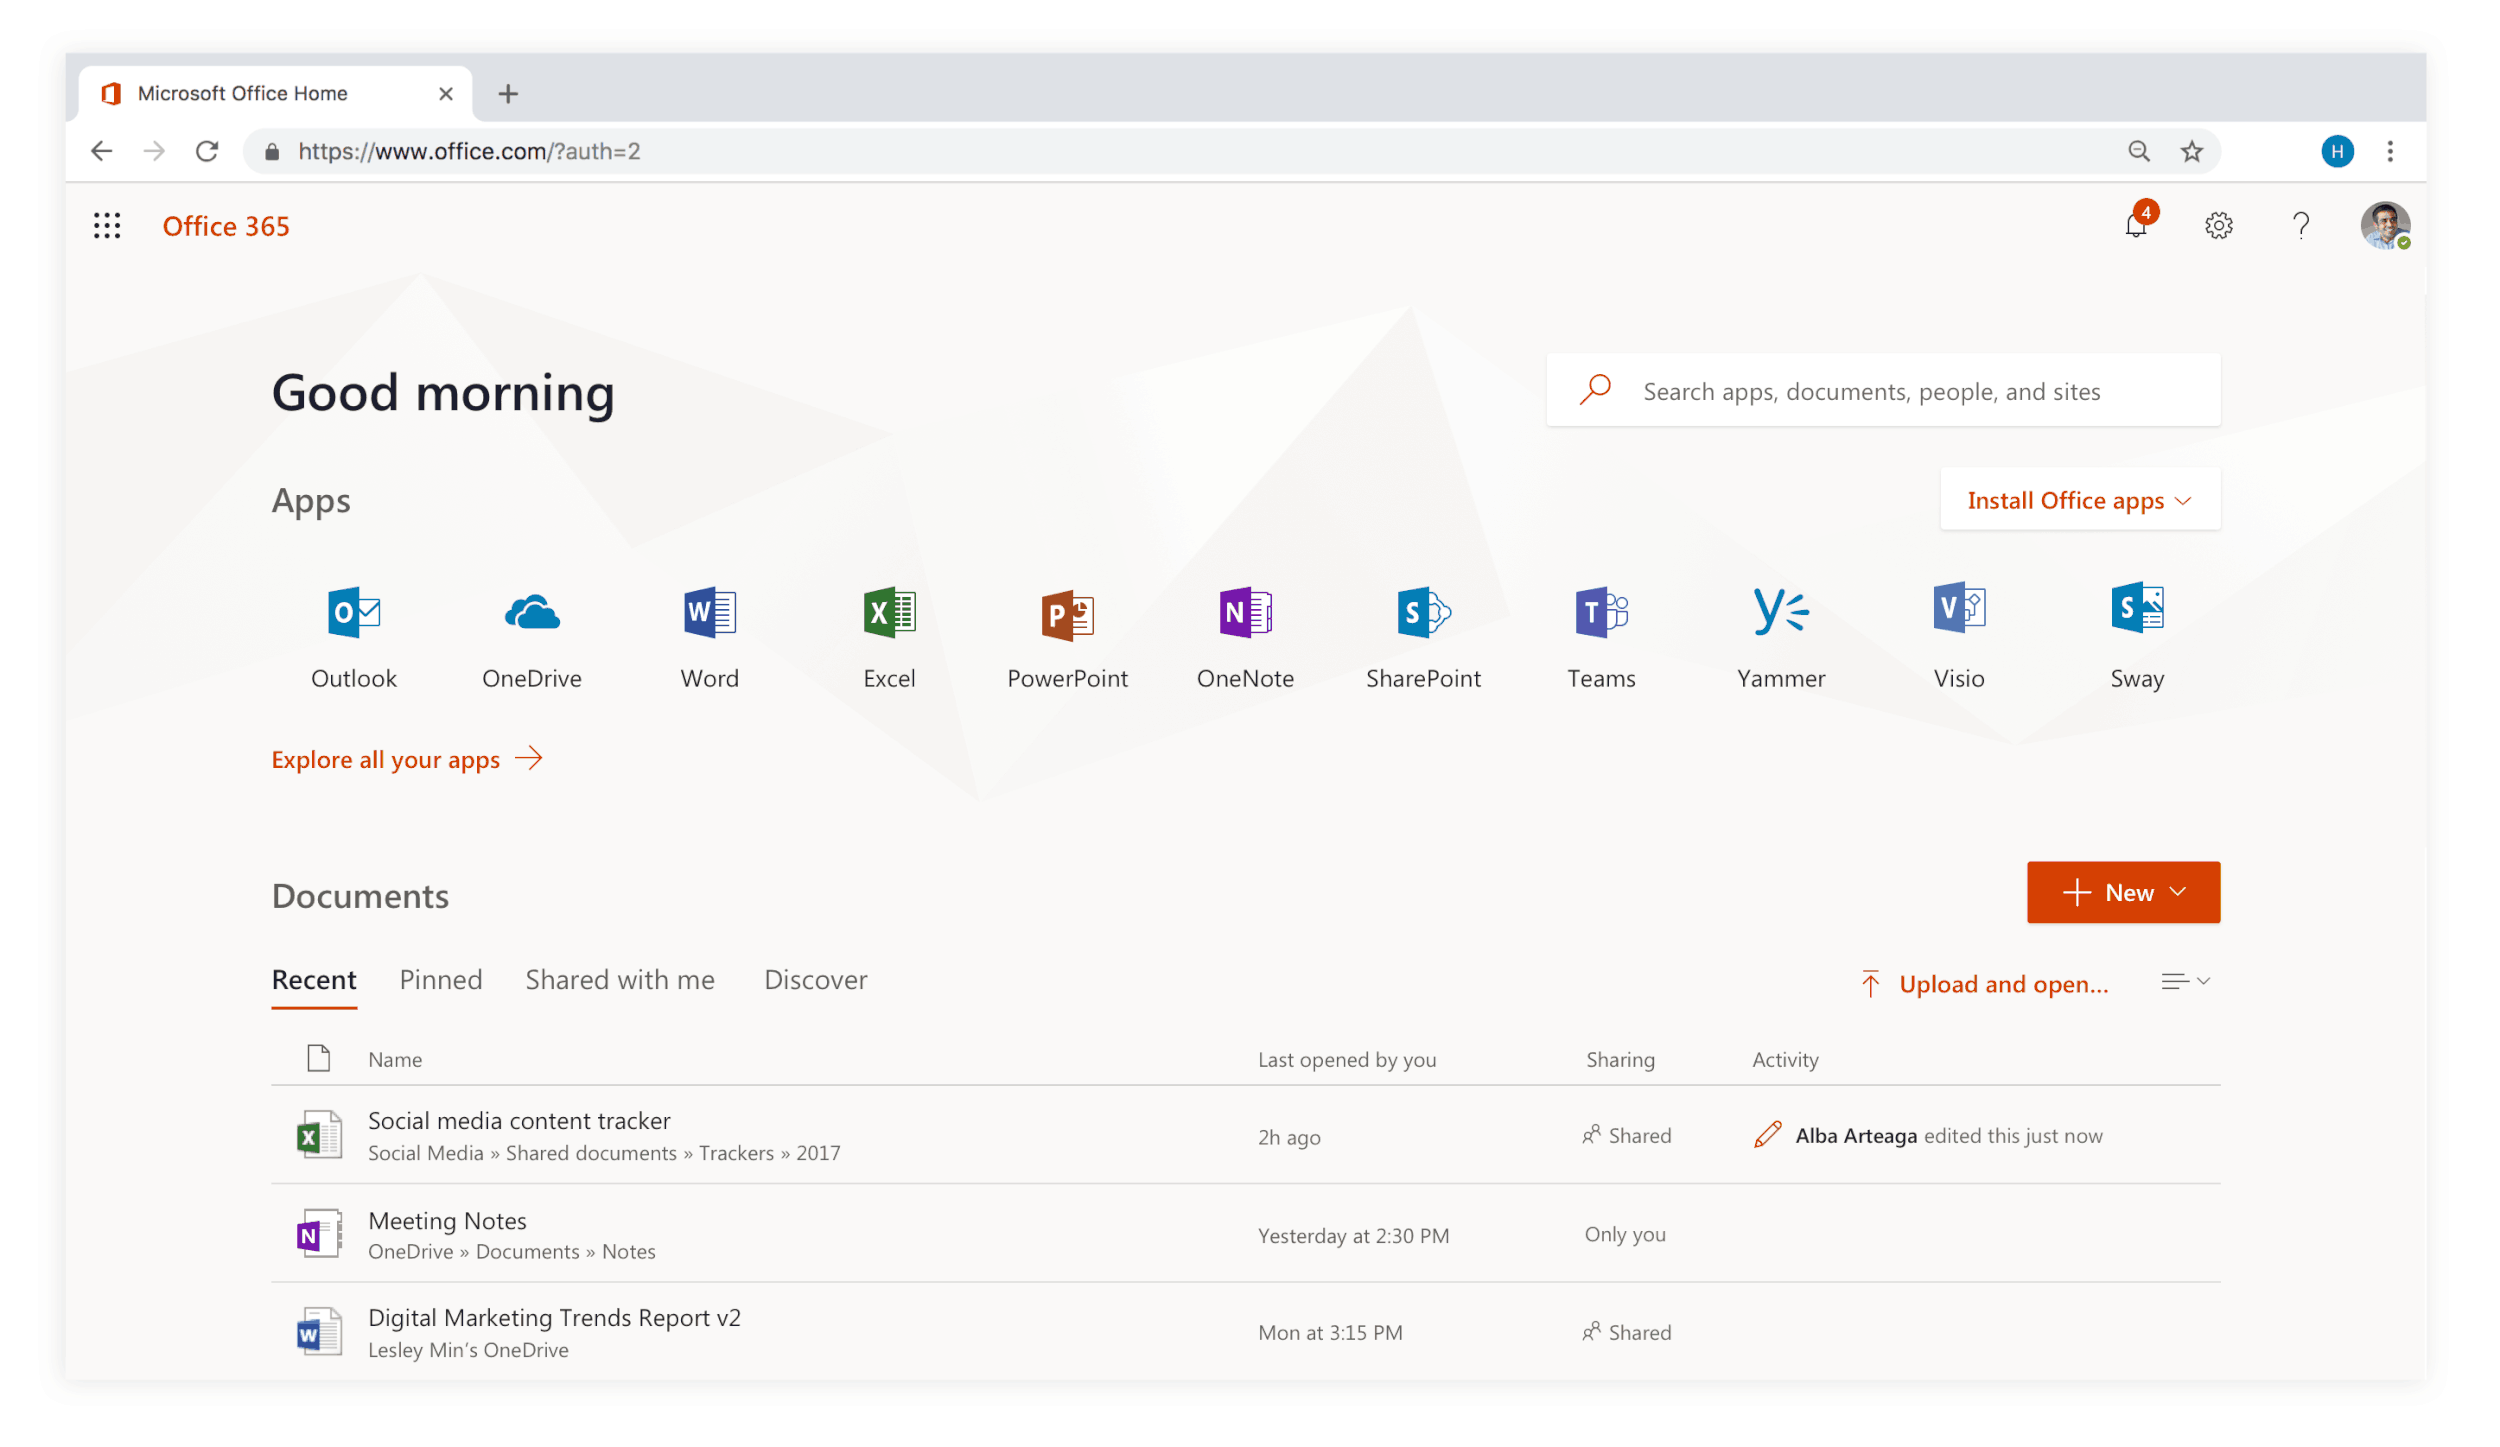
Task: Expand the Install Office apps dropdown
Action: point(2079,500)
